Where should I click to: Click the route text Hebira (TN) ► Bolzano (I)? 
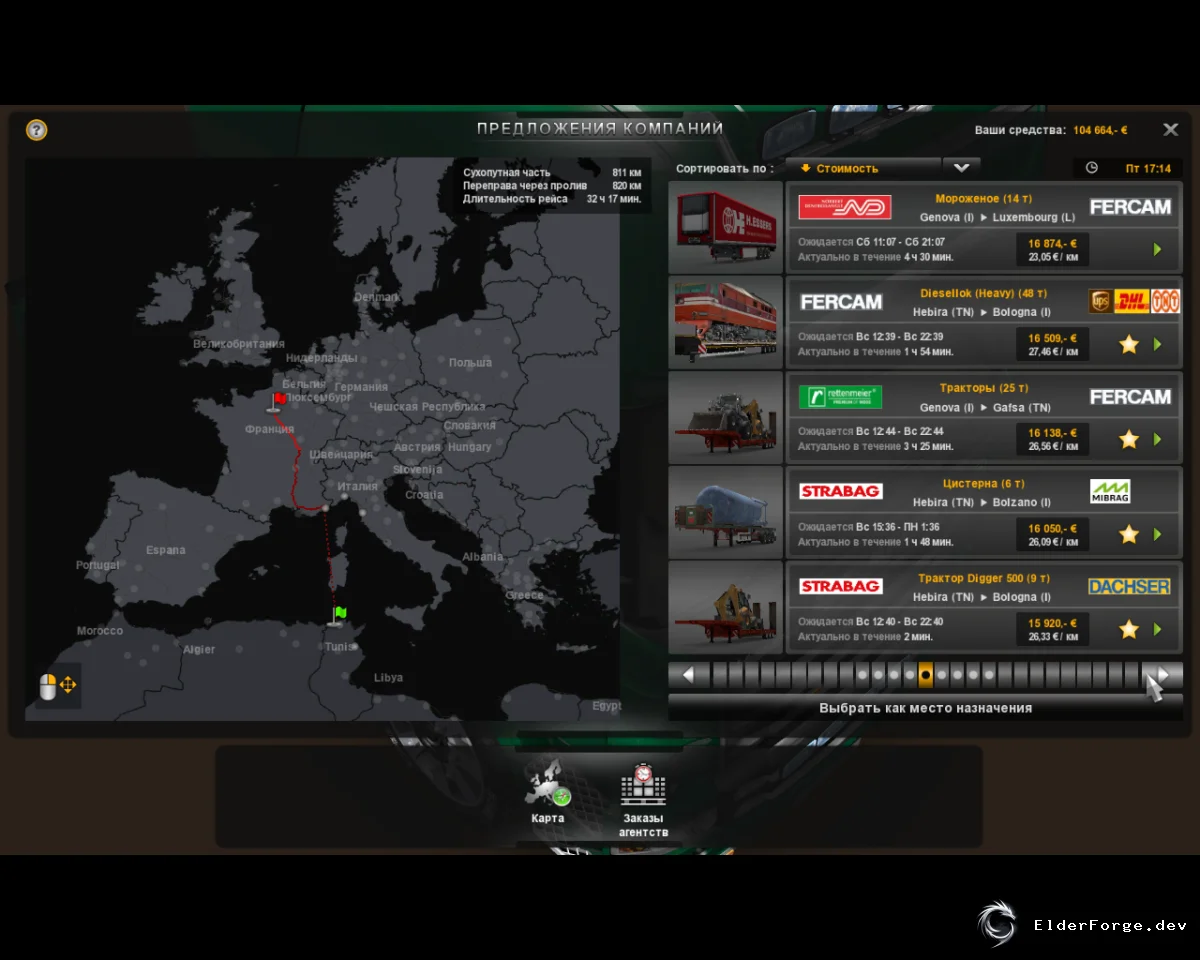[982, 502]
